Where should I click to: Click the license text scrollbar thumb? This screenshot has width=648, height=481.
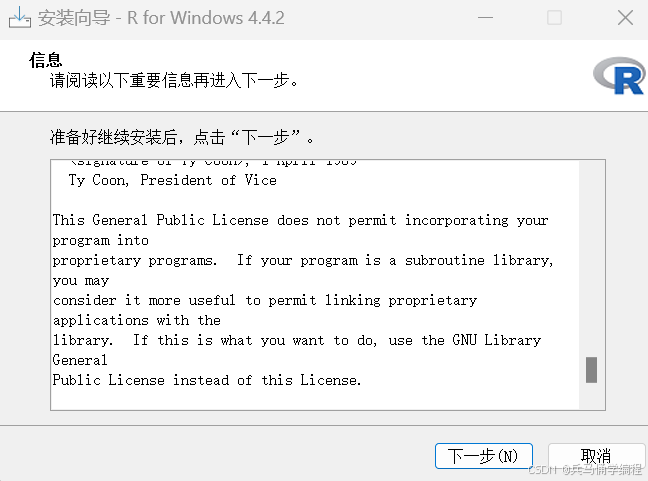pos(591,370)
